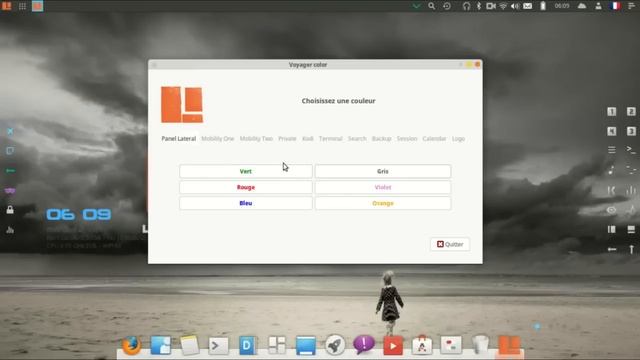Open the Calendar tab
This screenshot has width=640, height=360.
coord(434,139)
